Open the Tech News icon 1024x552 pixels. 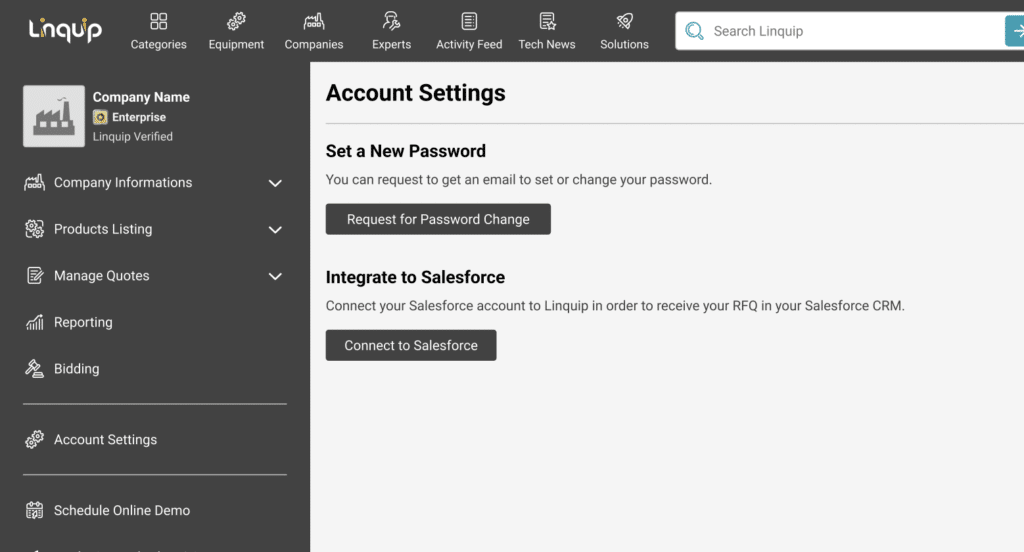click(547, 22)
